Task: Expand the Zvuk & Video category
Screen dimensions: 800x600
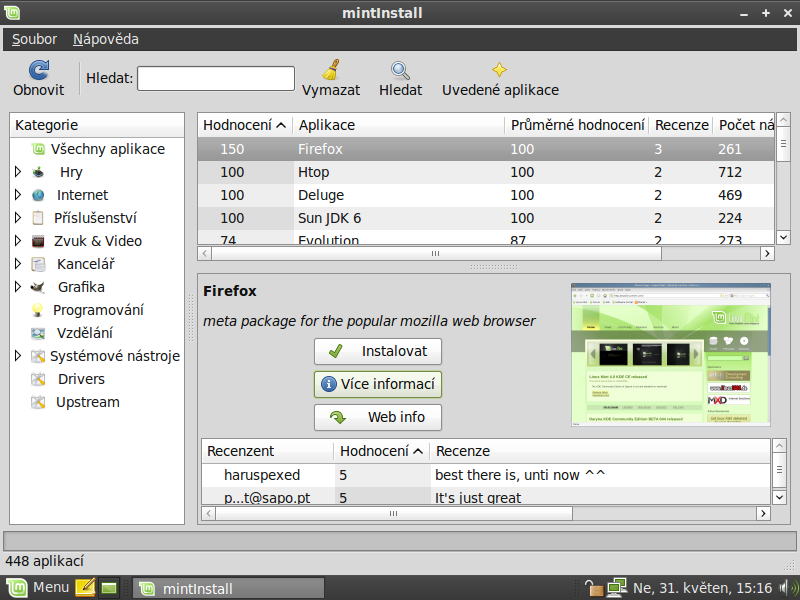Action: click(18, 241)
